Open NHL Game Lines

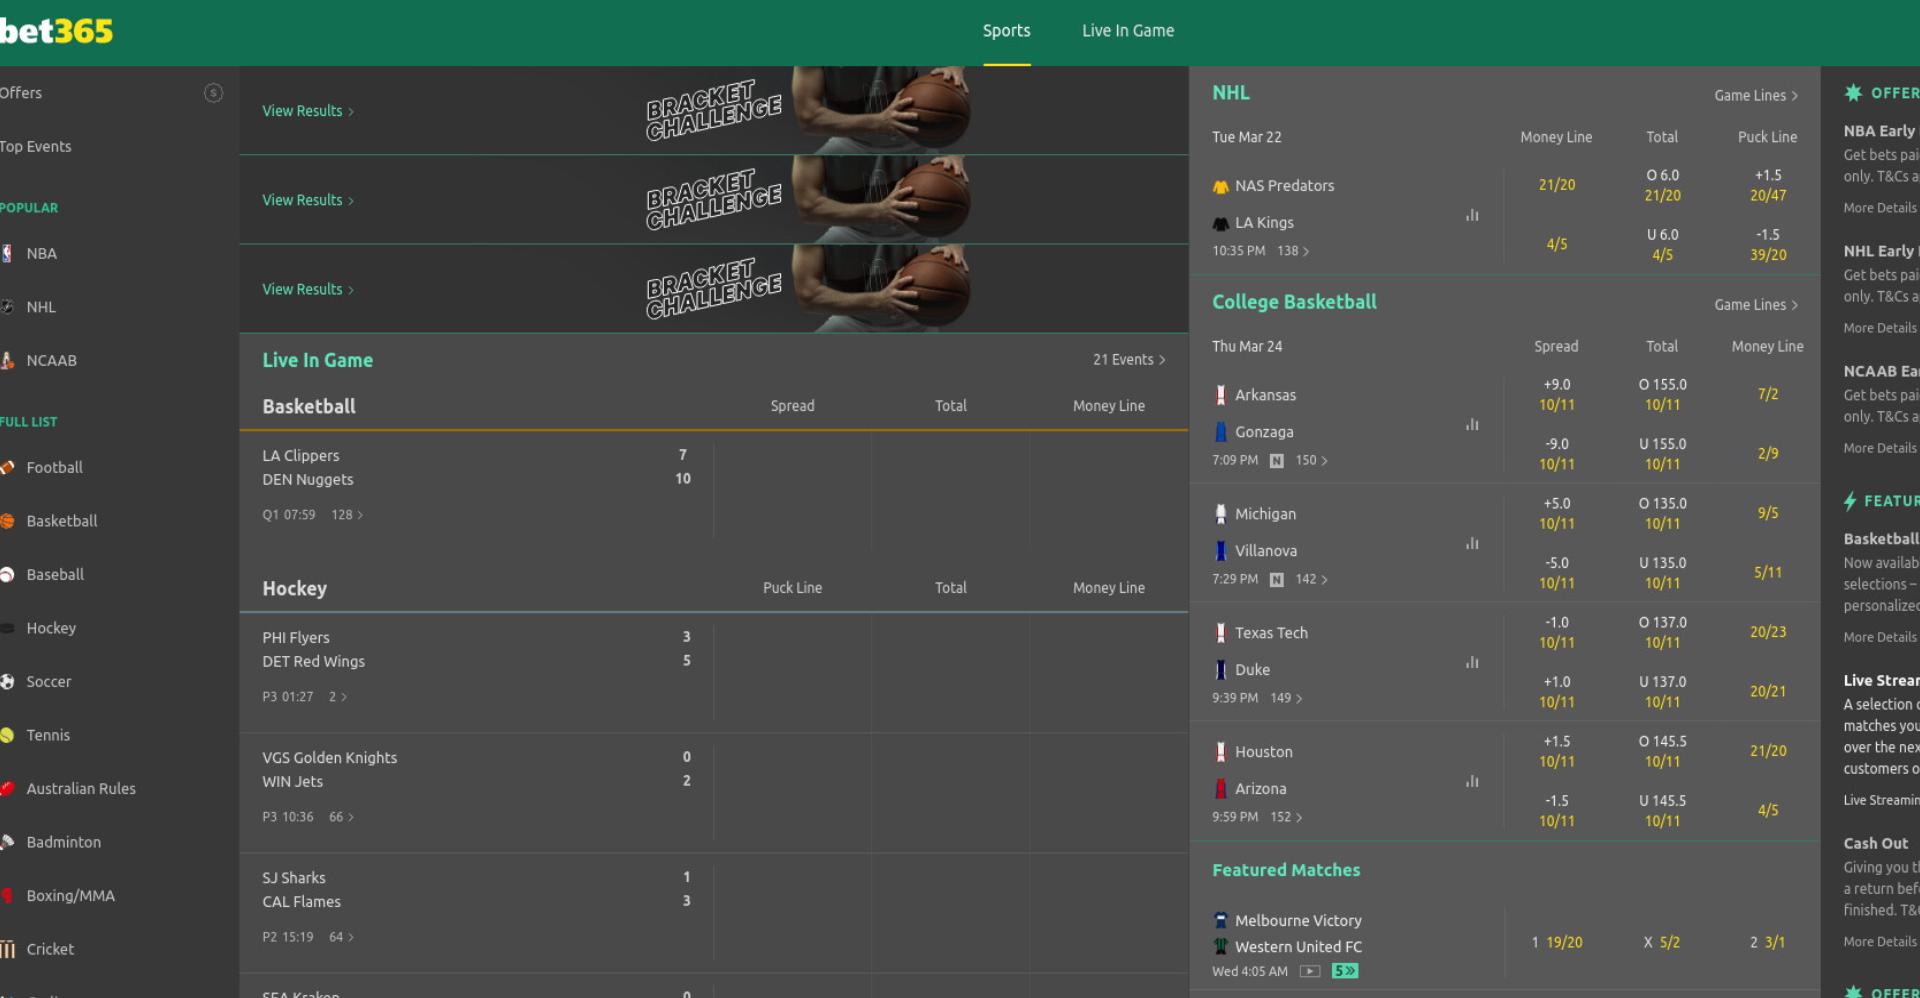[1756, 95]
